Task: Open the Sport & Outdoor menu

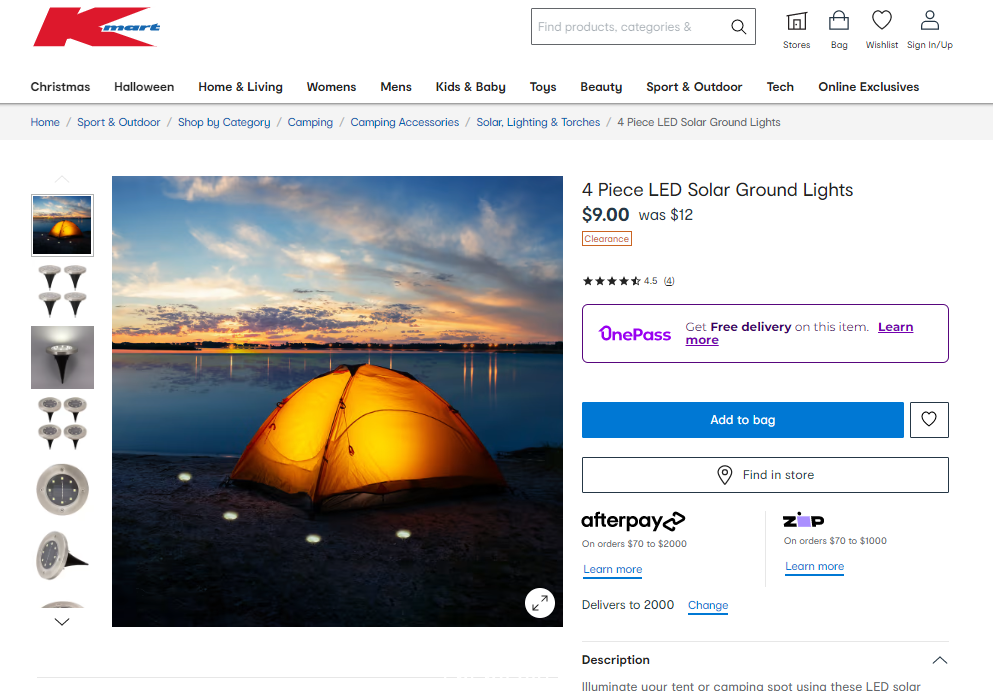Action: [x=694, y=87]
